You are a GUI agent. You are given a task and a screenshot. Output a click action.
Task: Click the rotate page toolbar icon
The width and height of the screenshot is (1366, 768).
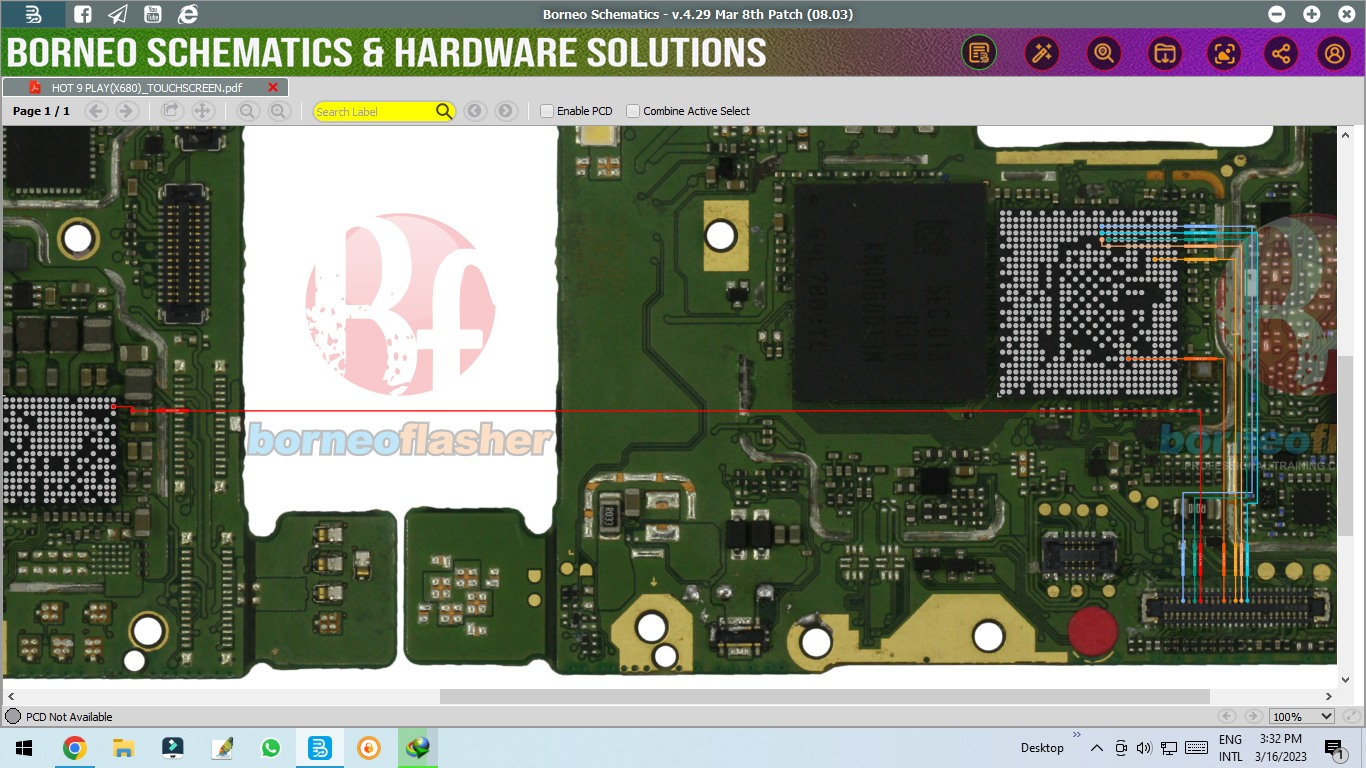coord(172,111)
